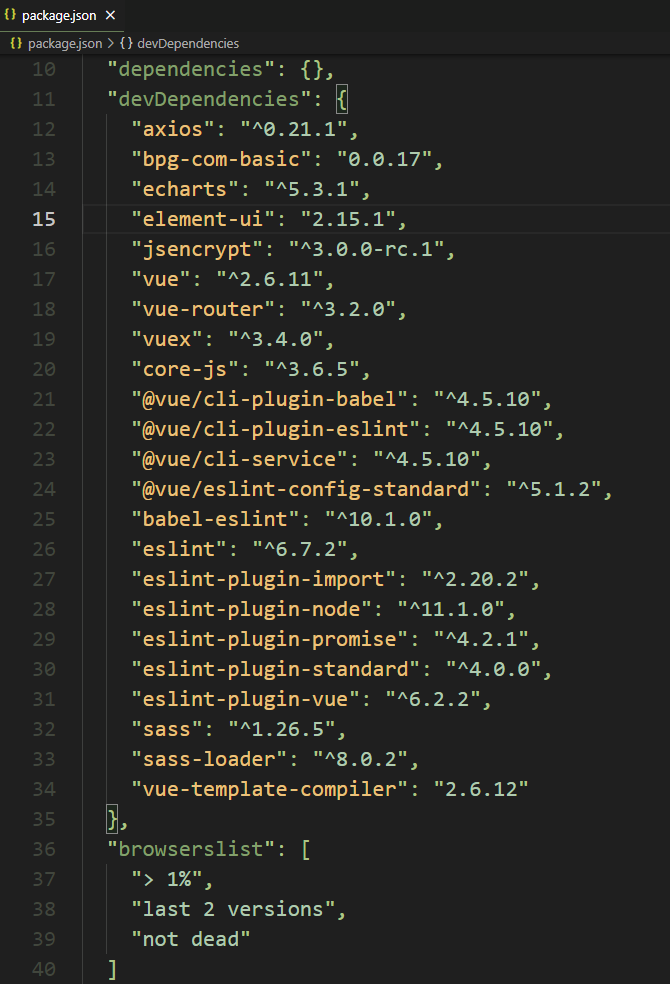The width and height of the screenshot is (670, 984).
Task: Close the package.json tab
Action: click(110, 15)
